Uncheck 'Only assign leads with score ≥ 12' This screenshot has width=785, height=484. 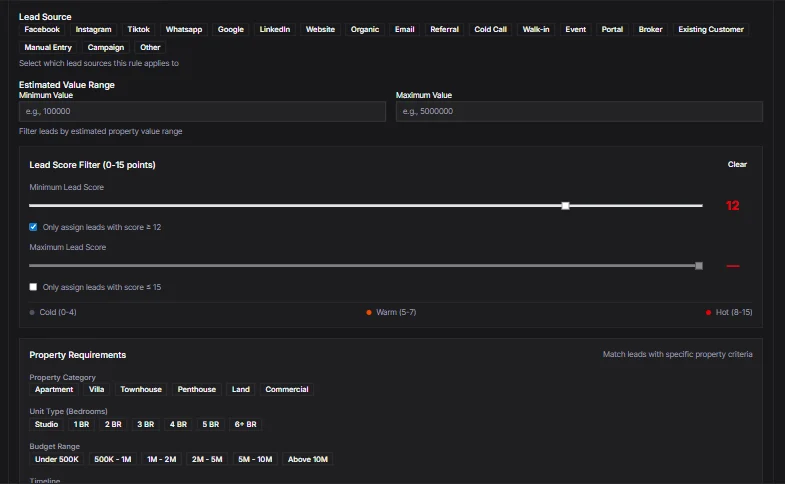click(34, 227)
